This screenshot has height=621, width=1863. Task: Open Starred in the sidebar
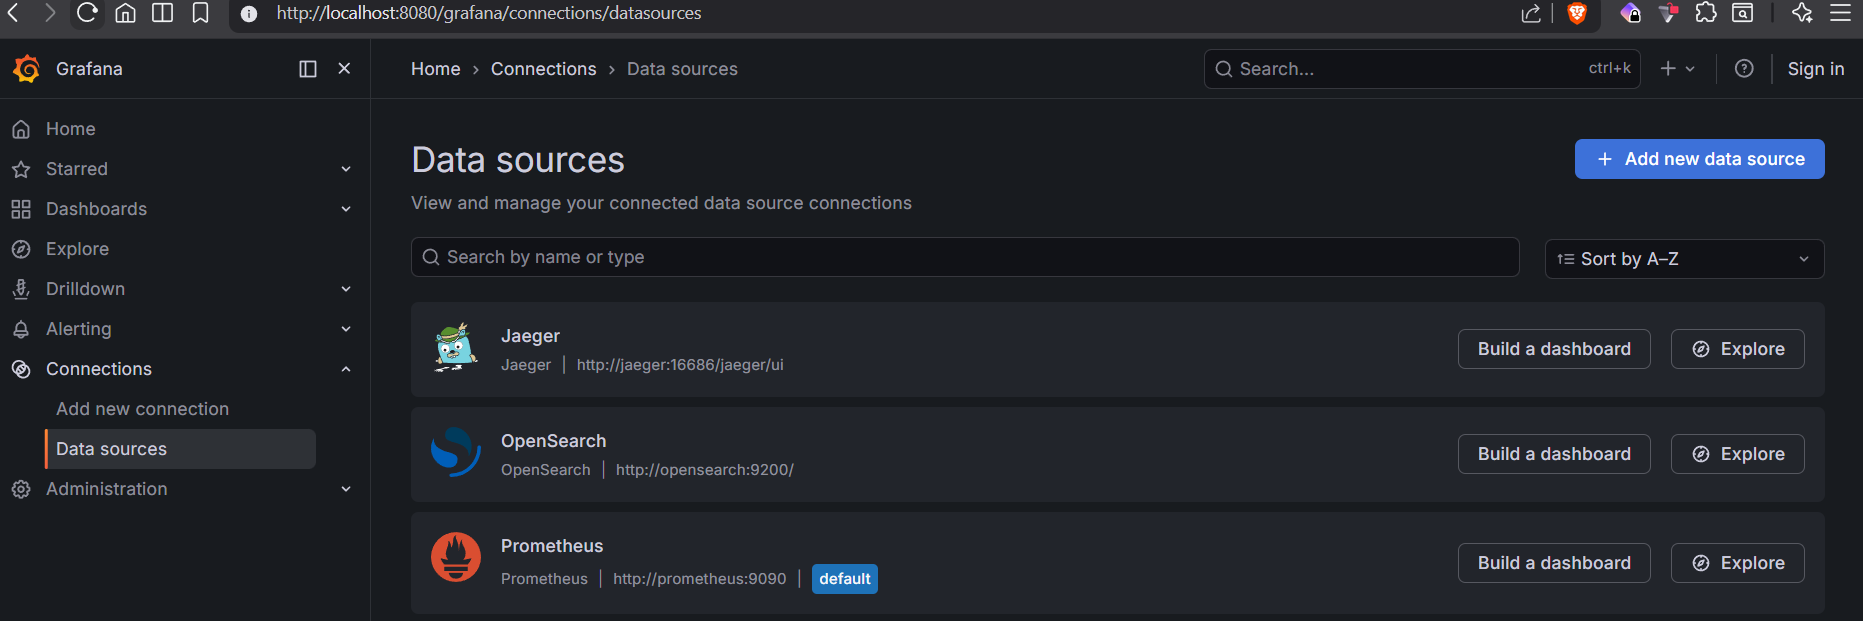pos(77,169)
